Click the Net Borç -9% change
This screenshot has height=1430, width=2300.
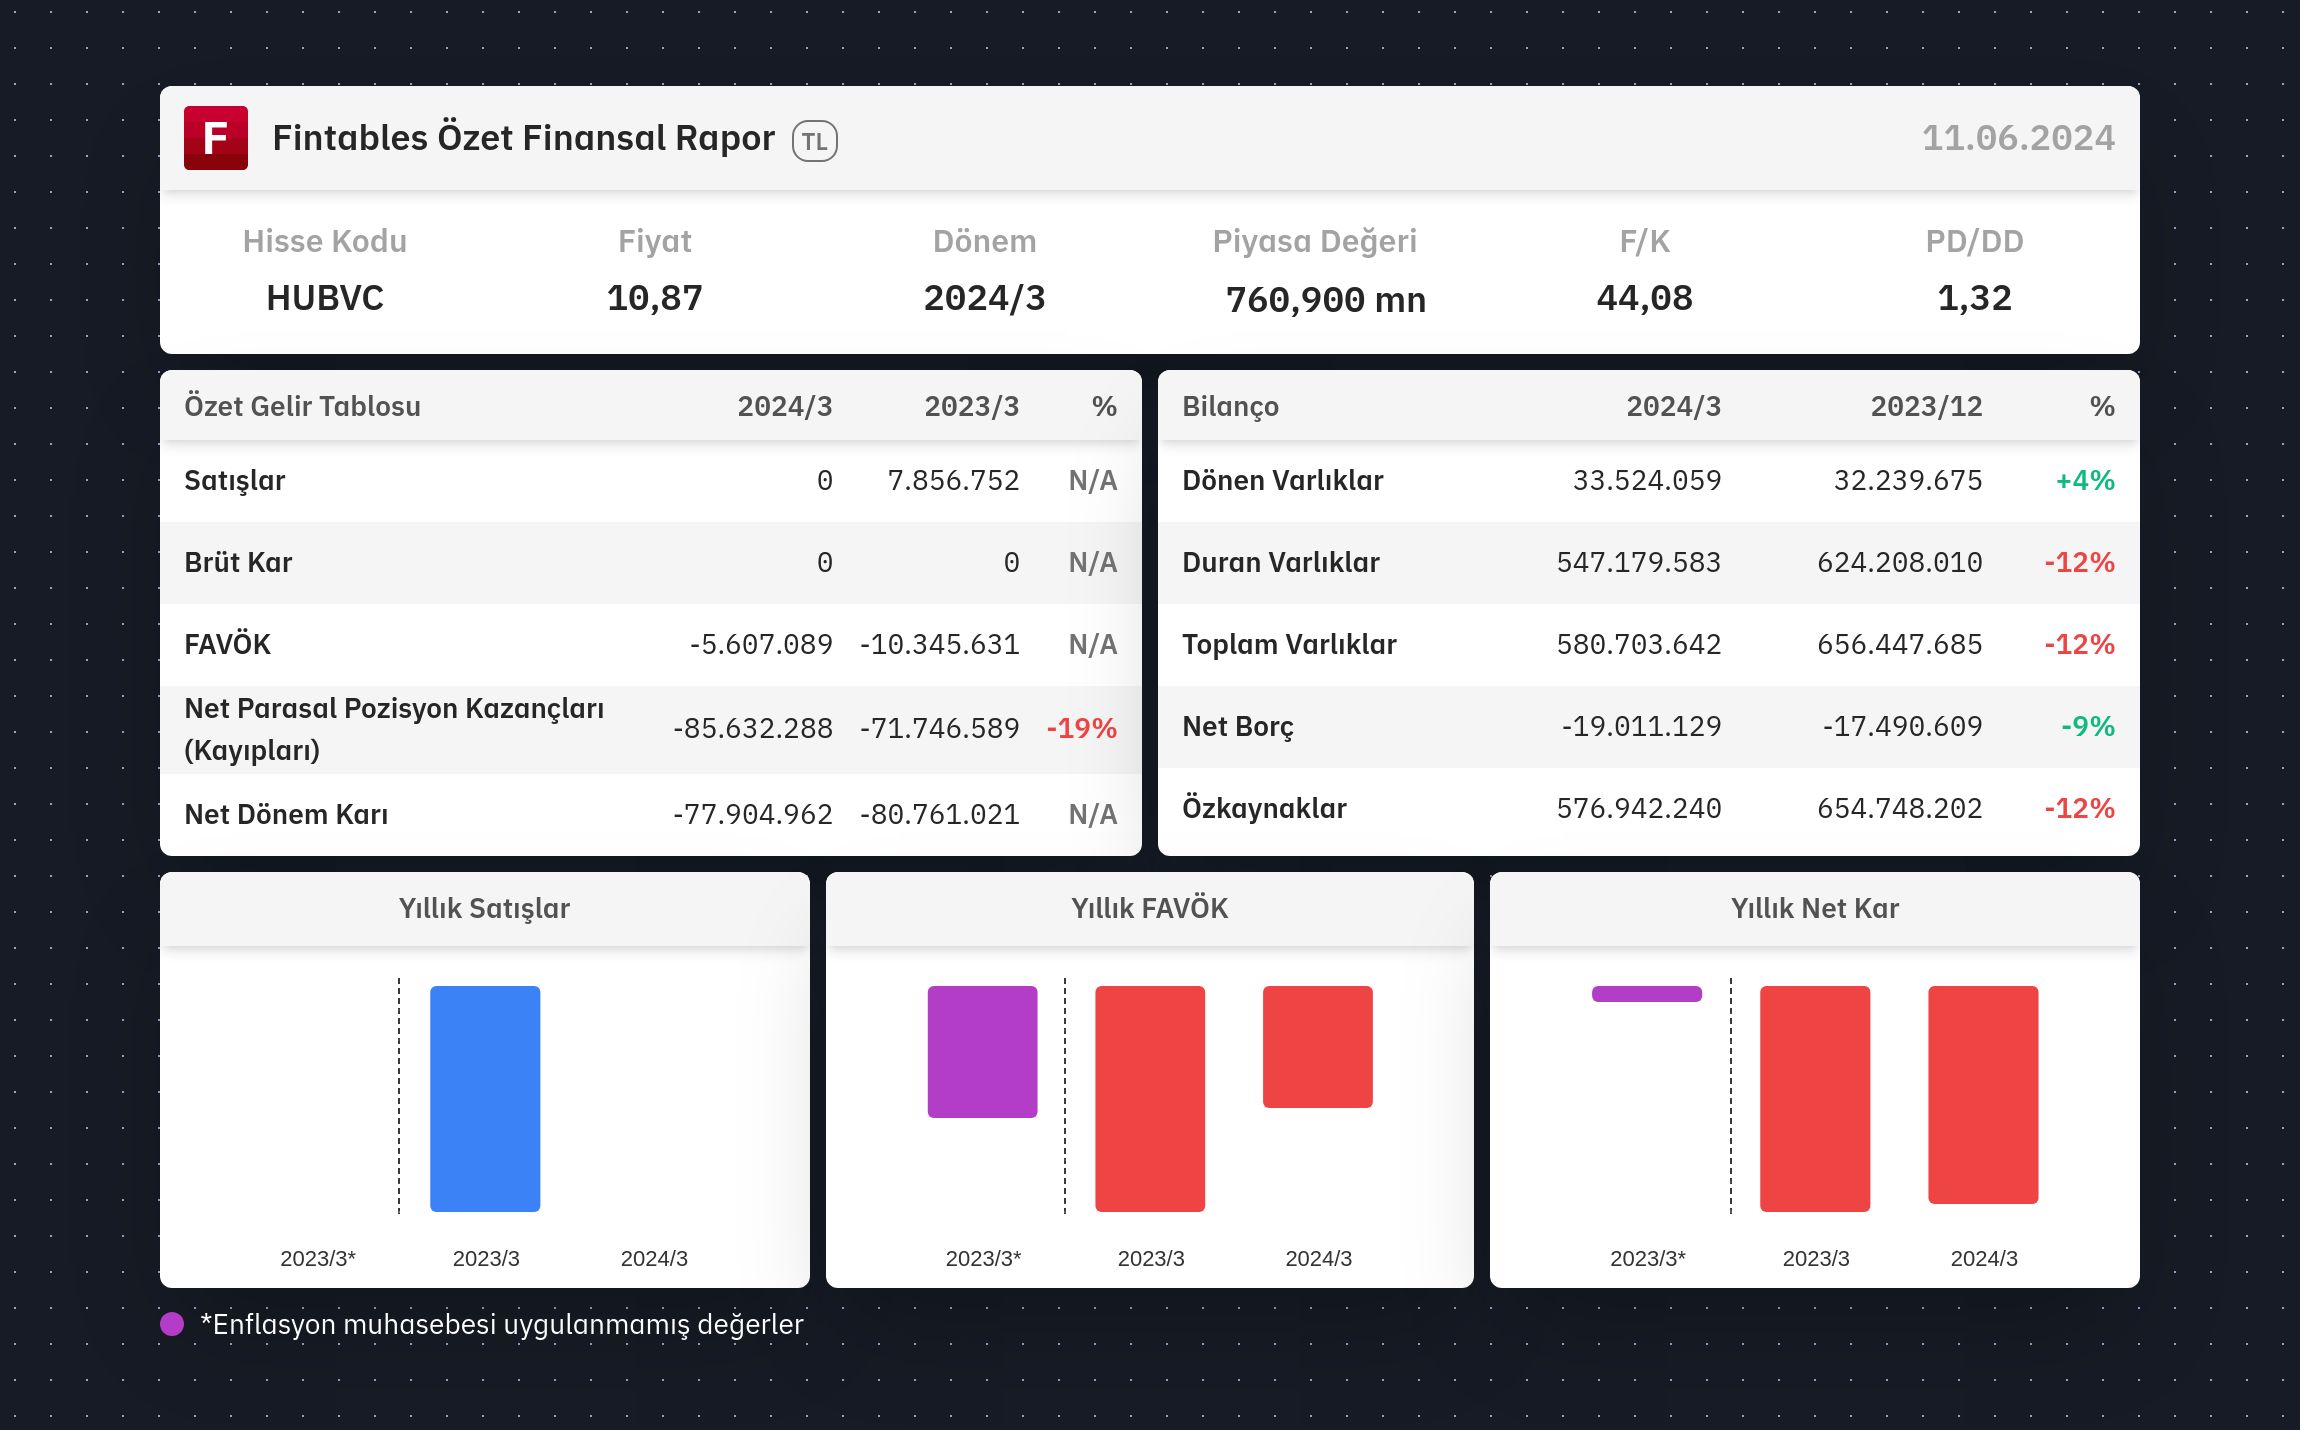[x=2088, y=726]
